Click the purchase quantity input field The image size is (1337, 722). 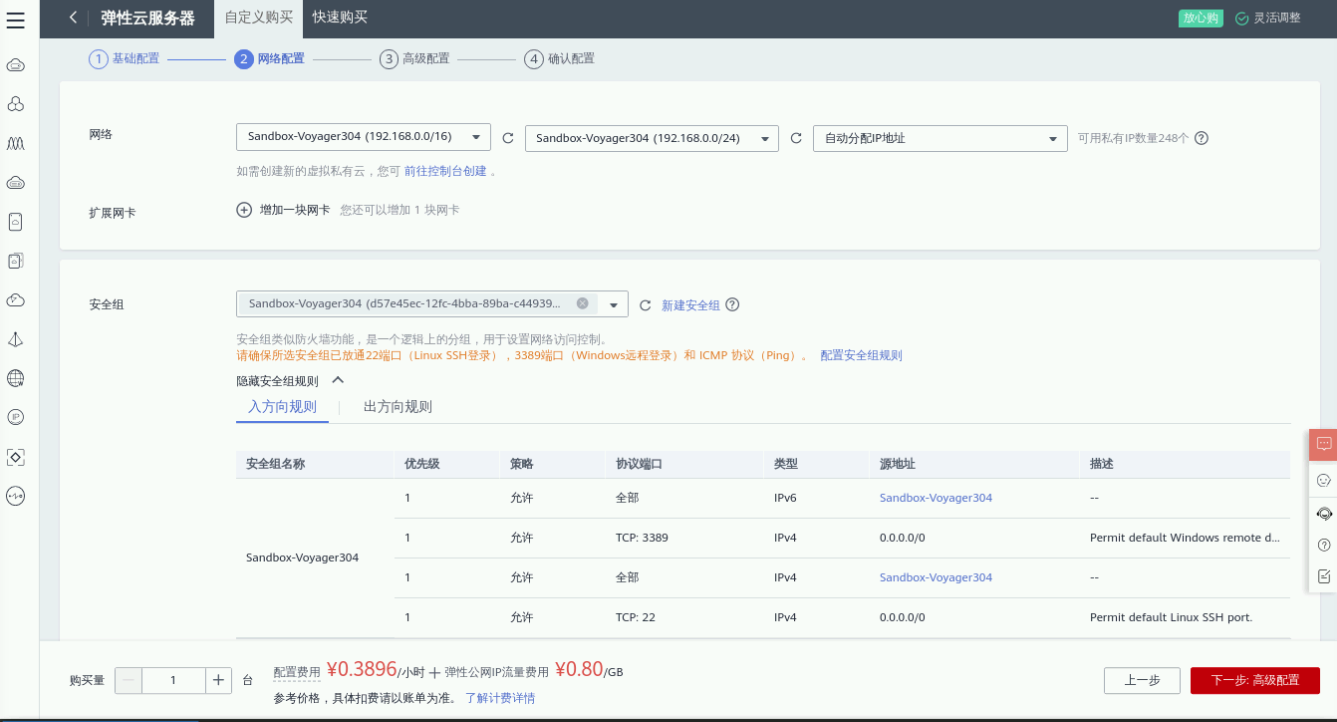click(174, 680)
